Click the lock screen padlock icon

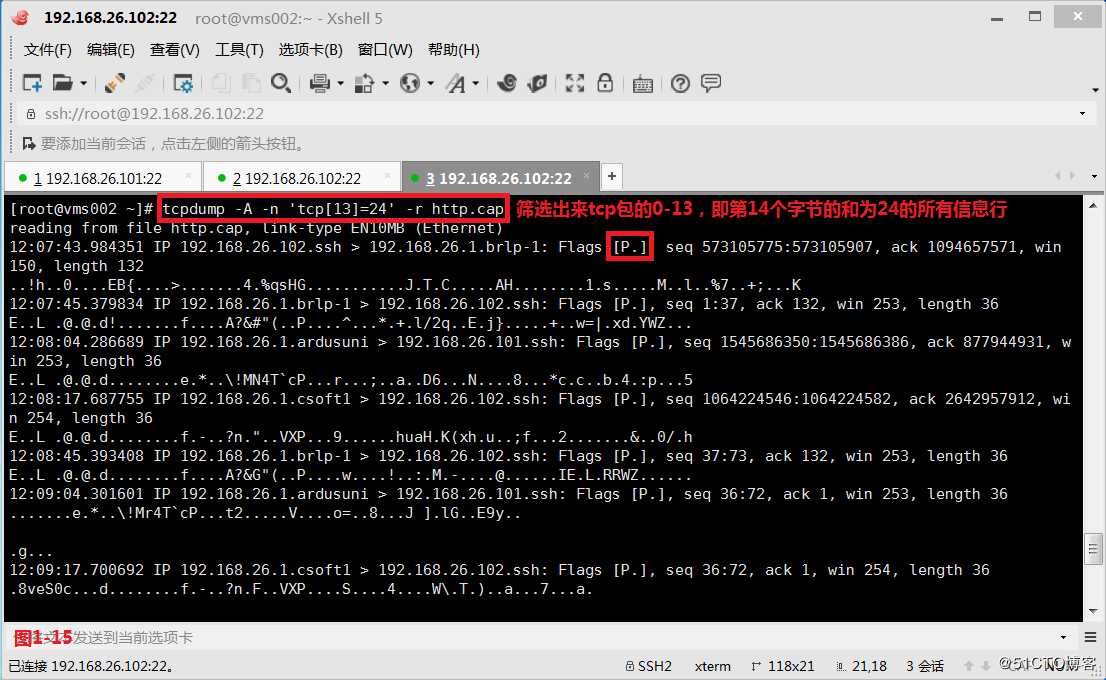[605, 83]
